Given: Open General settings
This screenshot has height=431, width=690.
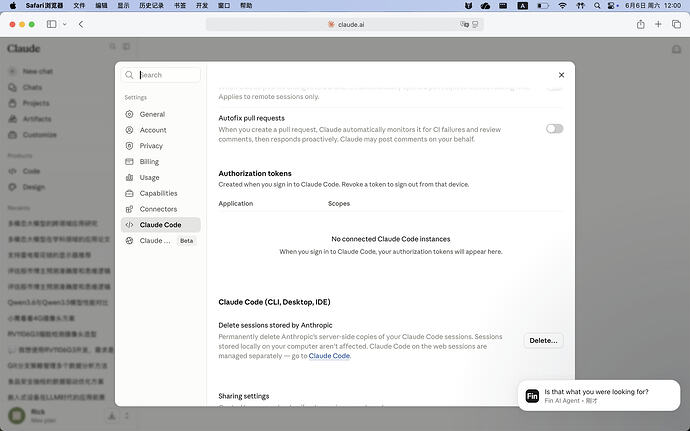Looking at the screenshot, I should 161,114.
